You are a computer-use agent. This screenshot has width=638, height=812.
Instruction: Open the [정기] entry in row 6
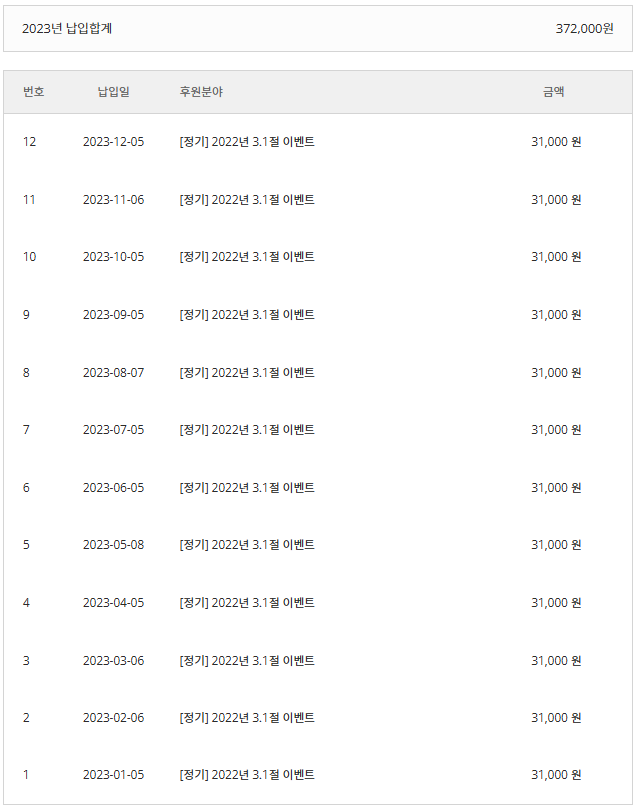pyautogui.click(x=247, y=488)
